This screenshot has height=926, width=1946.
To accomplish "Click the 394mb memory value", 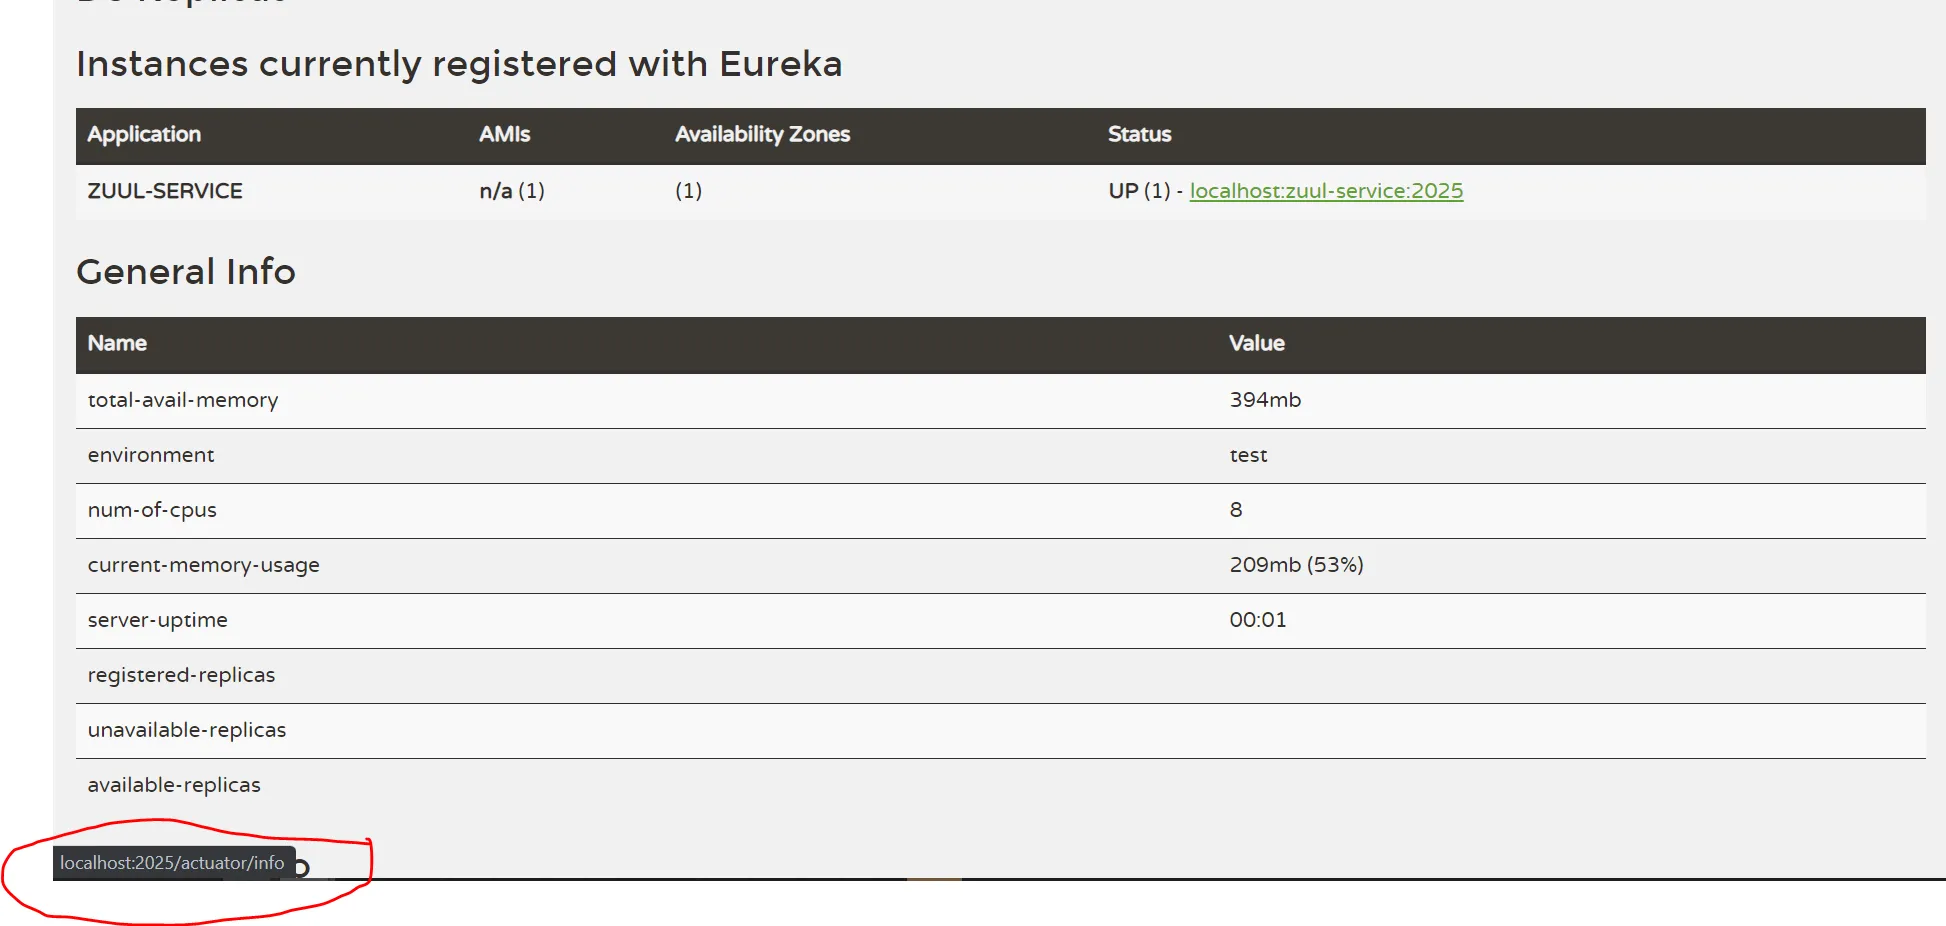I will (1265, 400).
